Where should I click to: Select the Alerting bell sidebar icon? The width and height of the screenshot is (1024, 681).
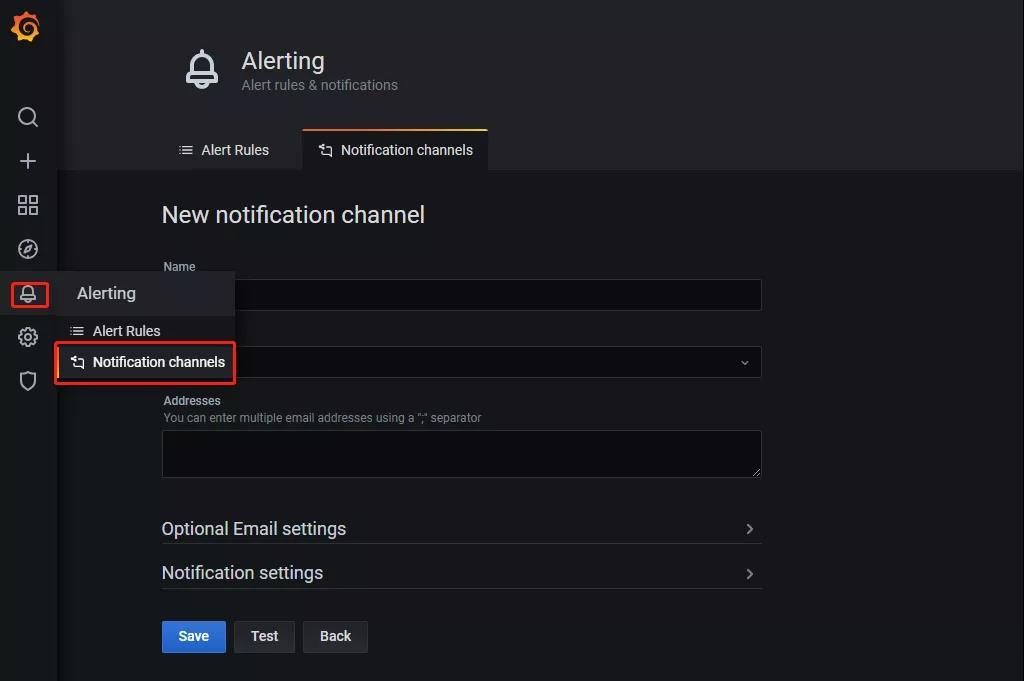tap(29, 294)
